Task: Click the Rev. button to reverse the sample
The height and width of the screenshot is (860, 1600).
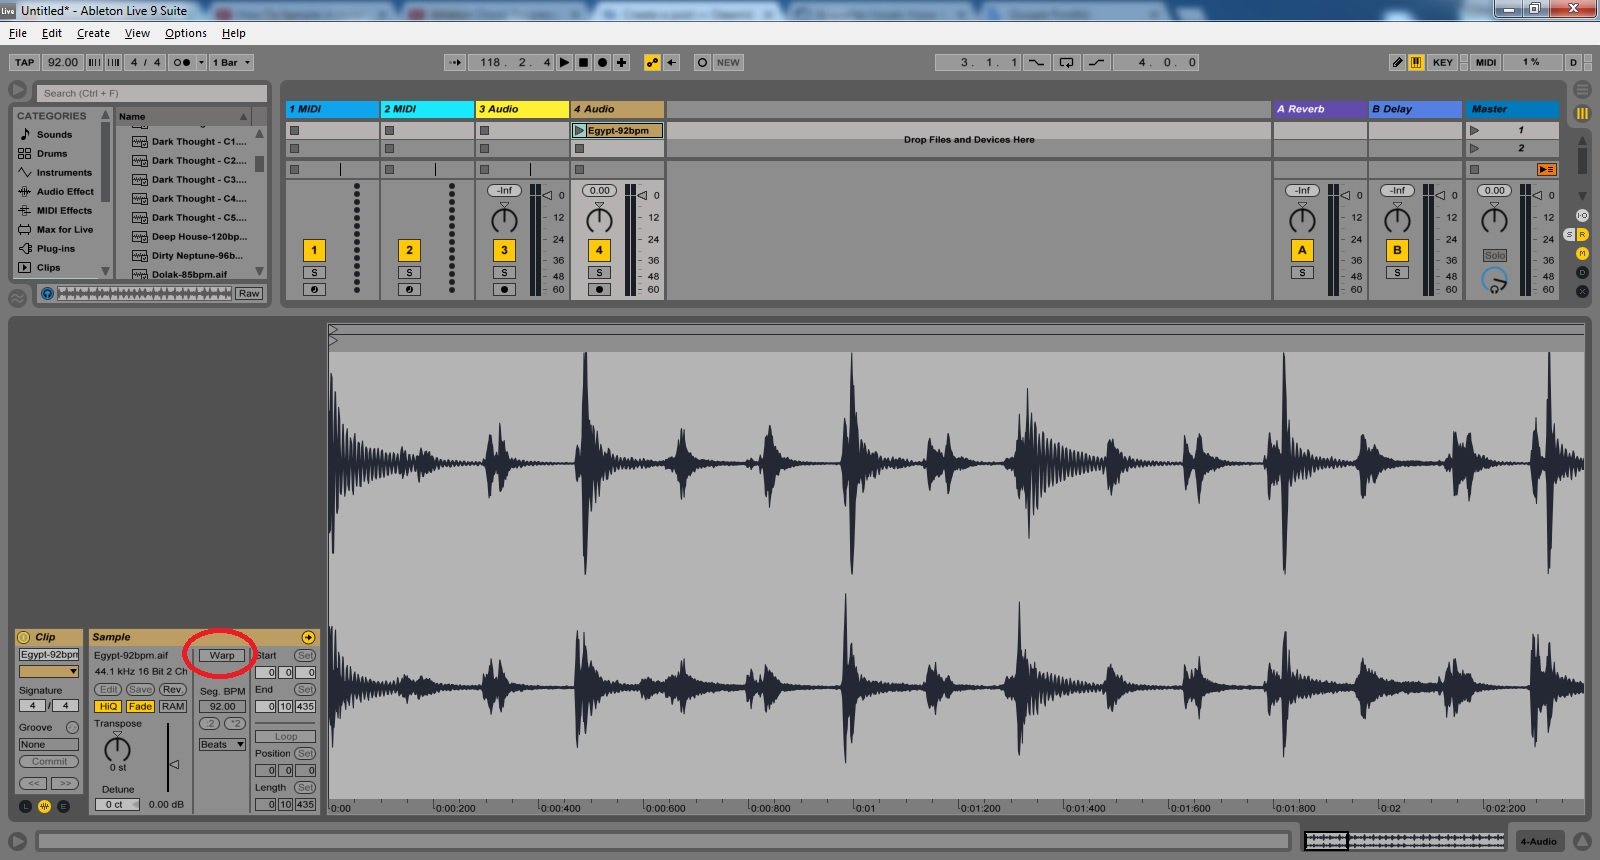Action: click(172, 690)
